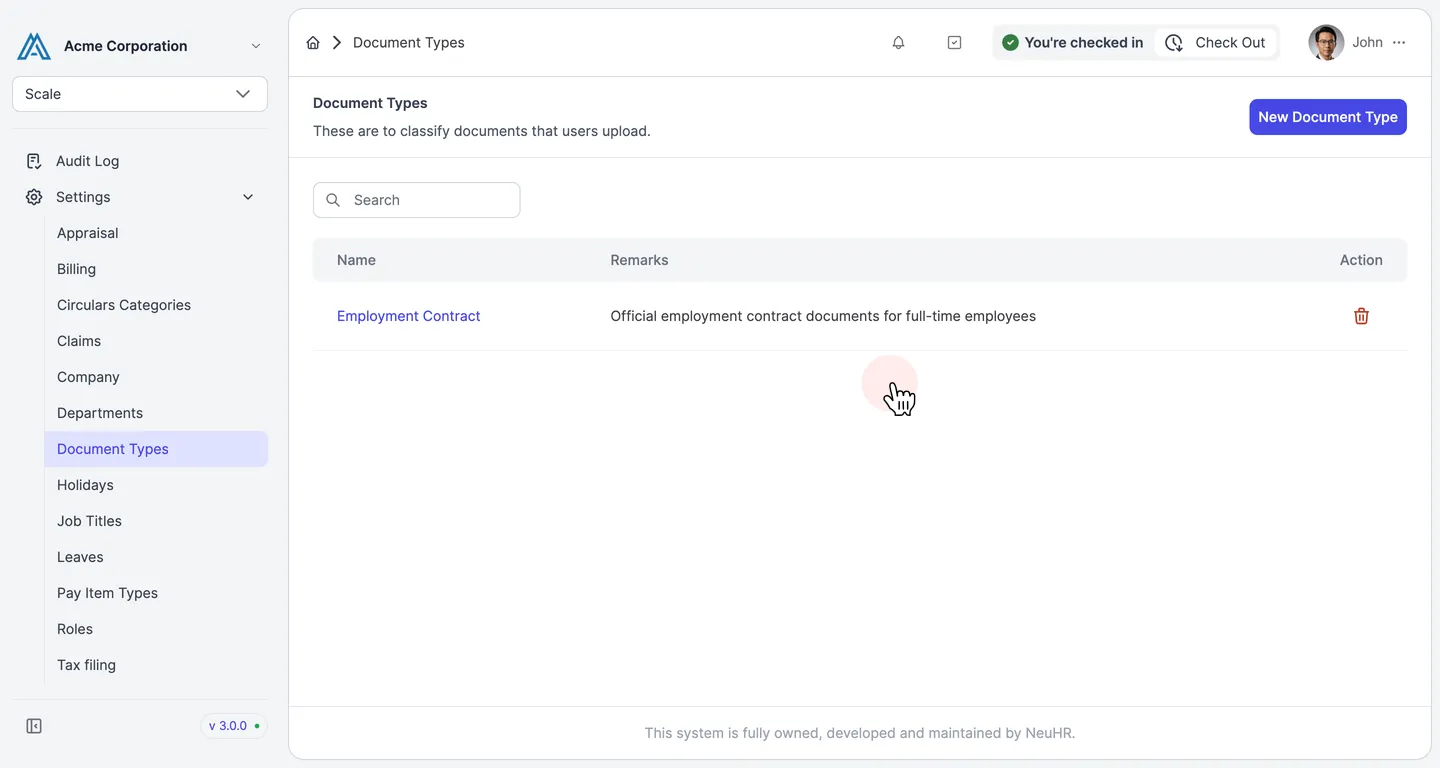Delete the Employment Contract row via trash icon
Image resolution: width=1440 pixels, height=768 pixels.
[x=1361, y=316]
